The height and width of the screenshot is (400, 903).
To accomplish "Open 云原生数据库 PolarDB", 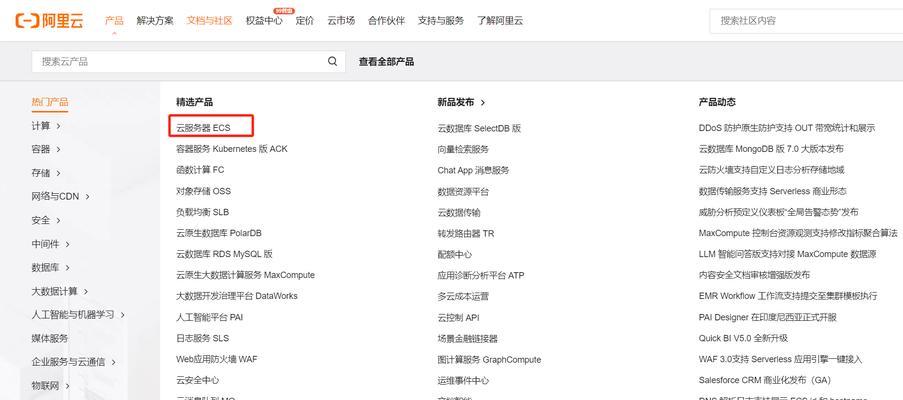I will click(x=219, y=233).
